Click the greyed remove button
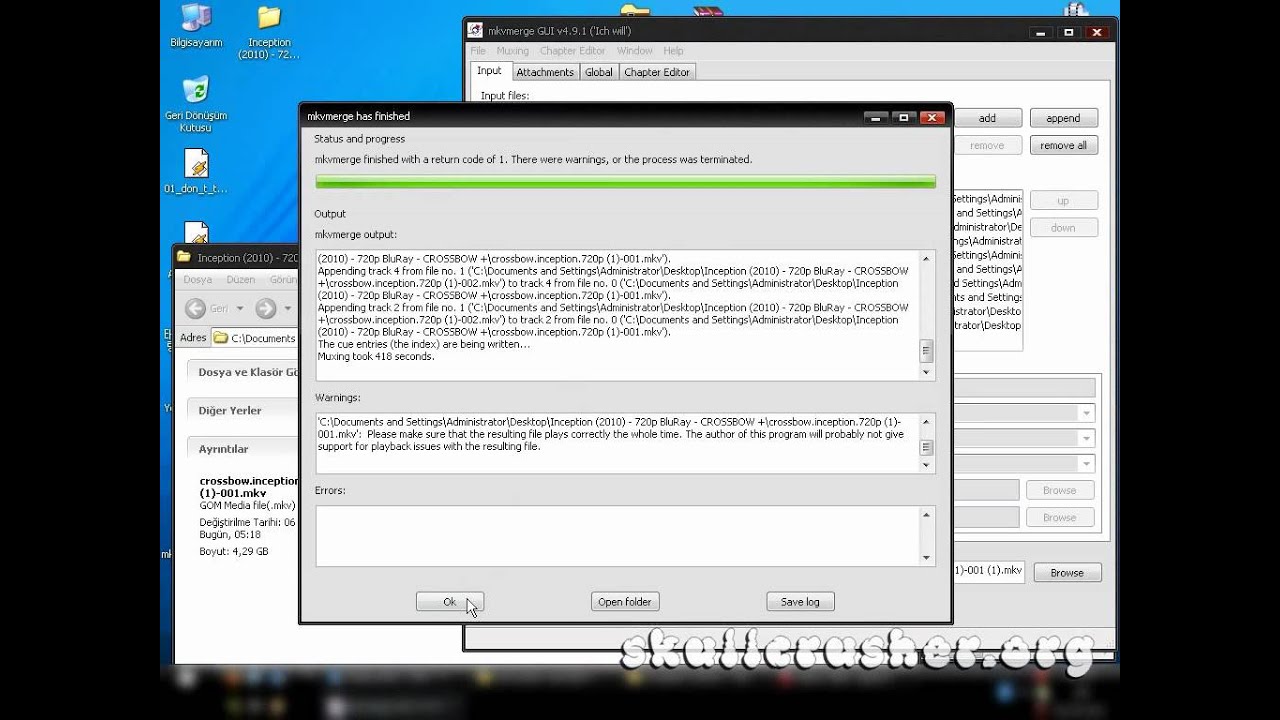This screenshot has width=1280, height=720. click(987, 146)
